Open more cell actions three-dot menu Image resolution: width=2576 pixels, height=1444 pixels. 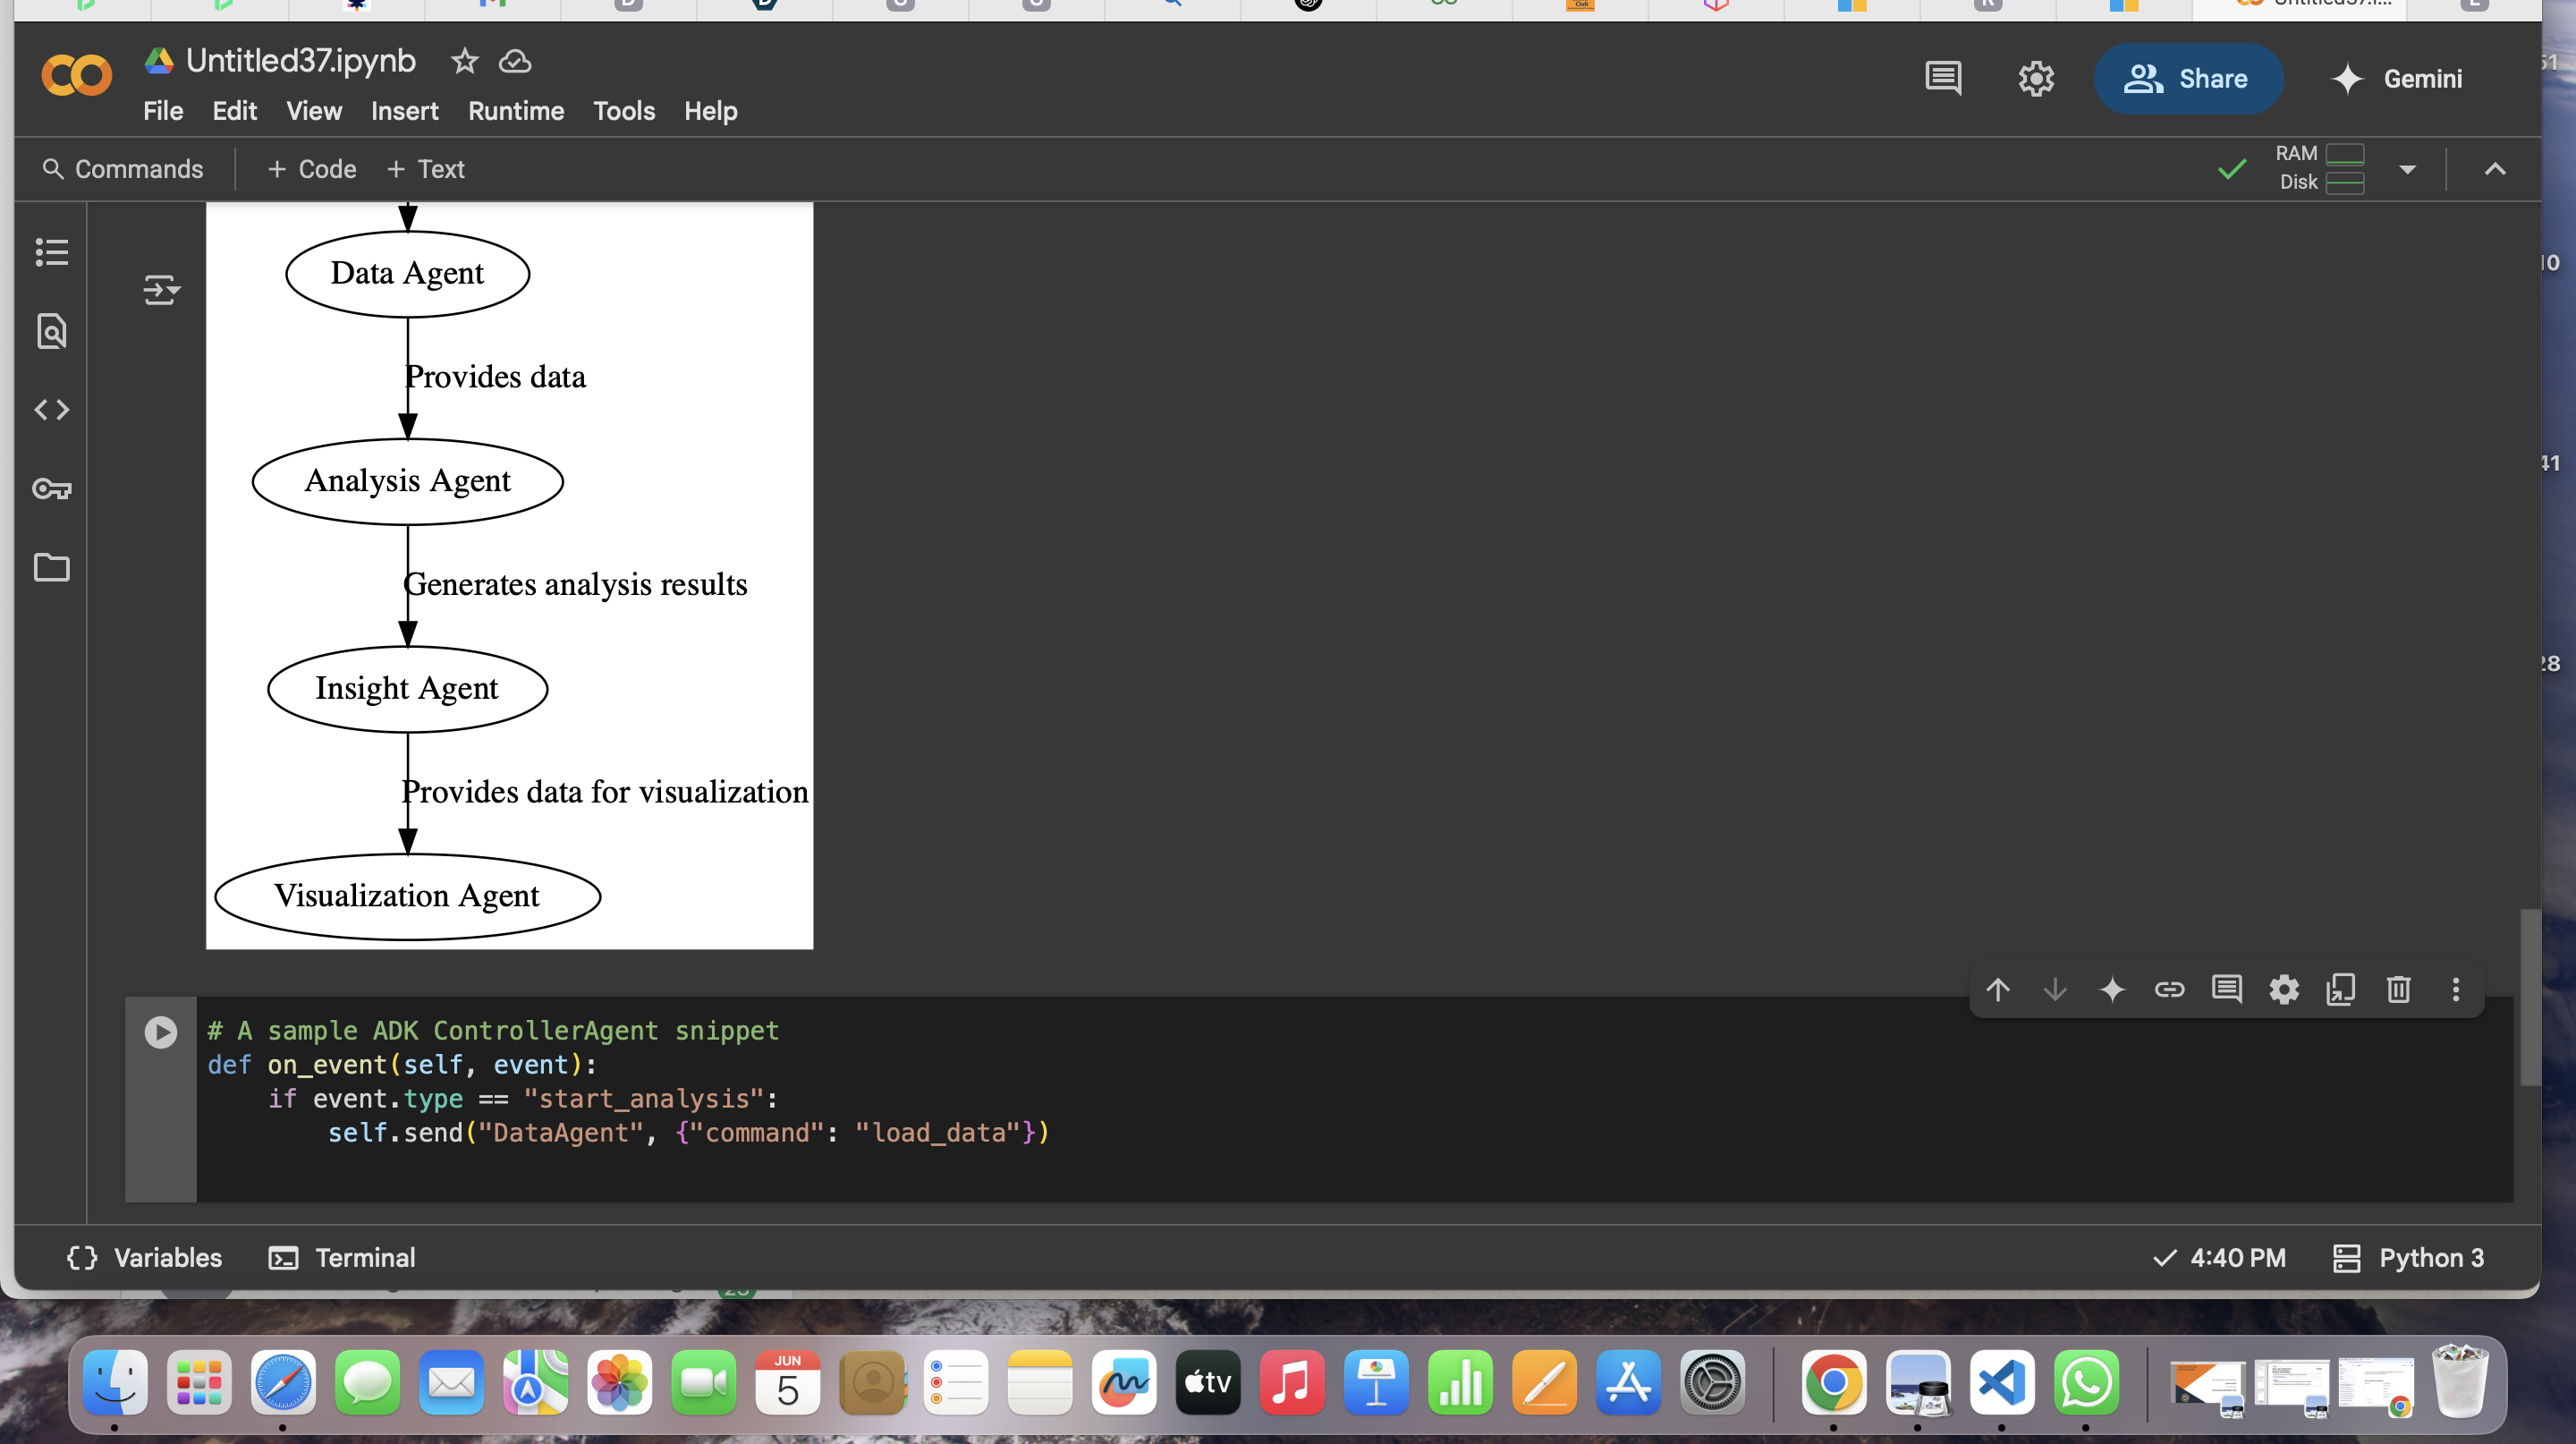[2455, 989]
